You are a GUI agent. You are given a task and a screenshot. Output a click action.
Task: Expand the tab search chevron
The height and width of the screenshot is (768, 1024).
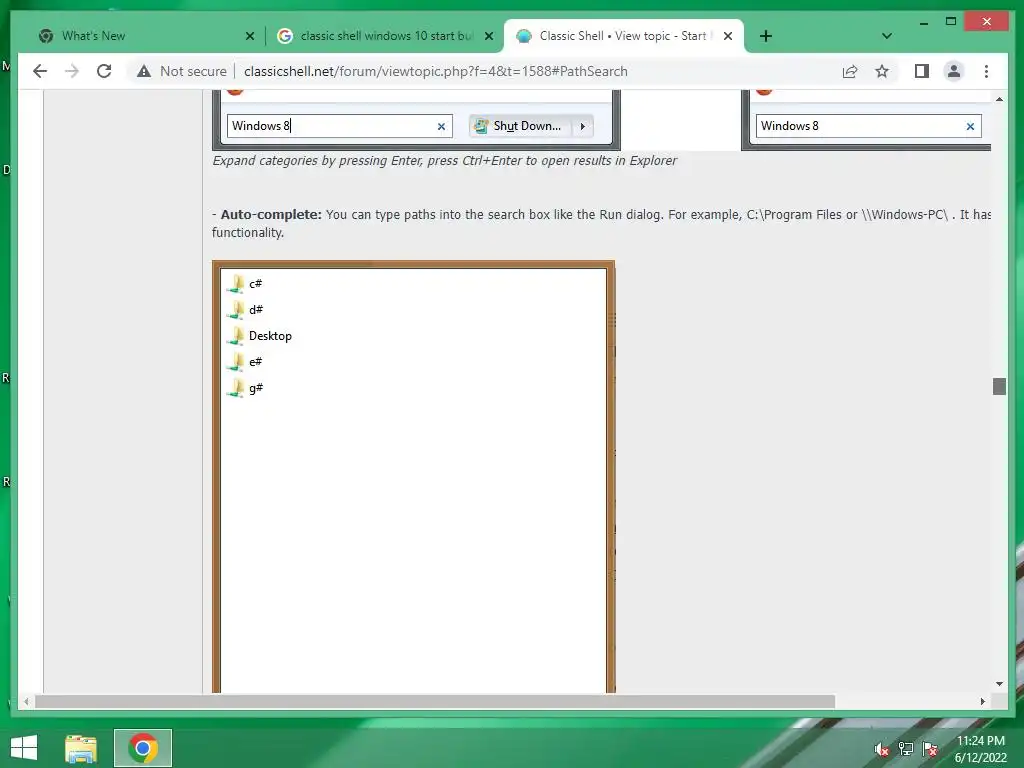[x=887, y=36]
